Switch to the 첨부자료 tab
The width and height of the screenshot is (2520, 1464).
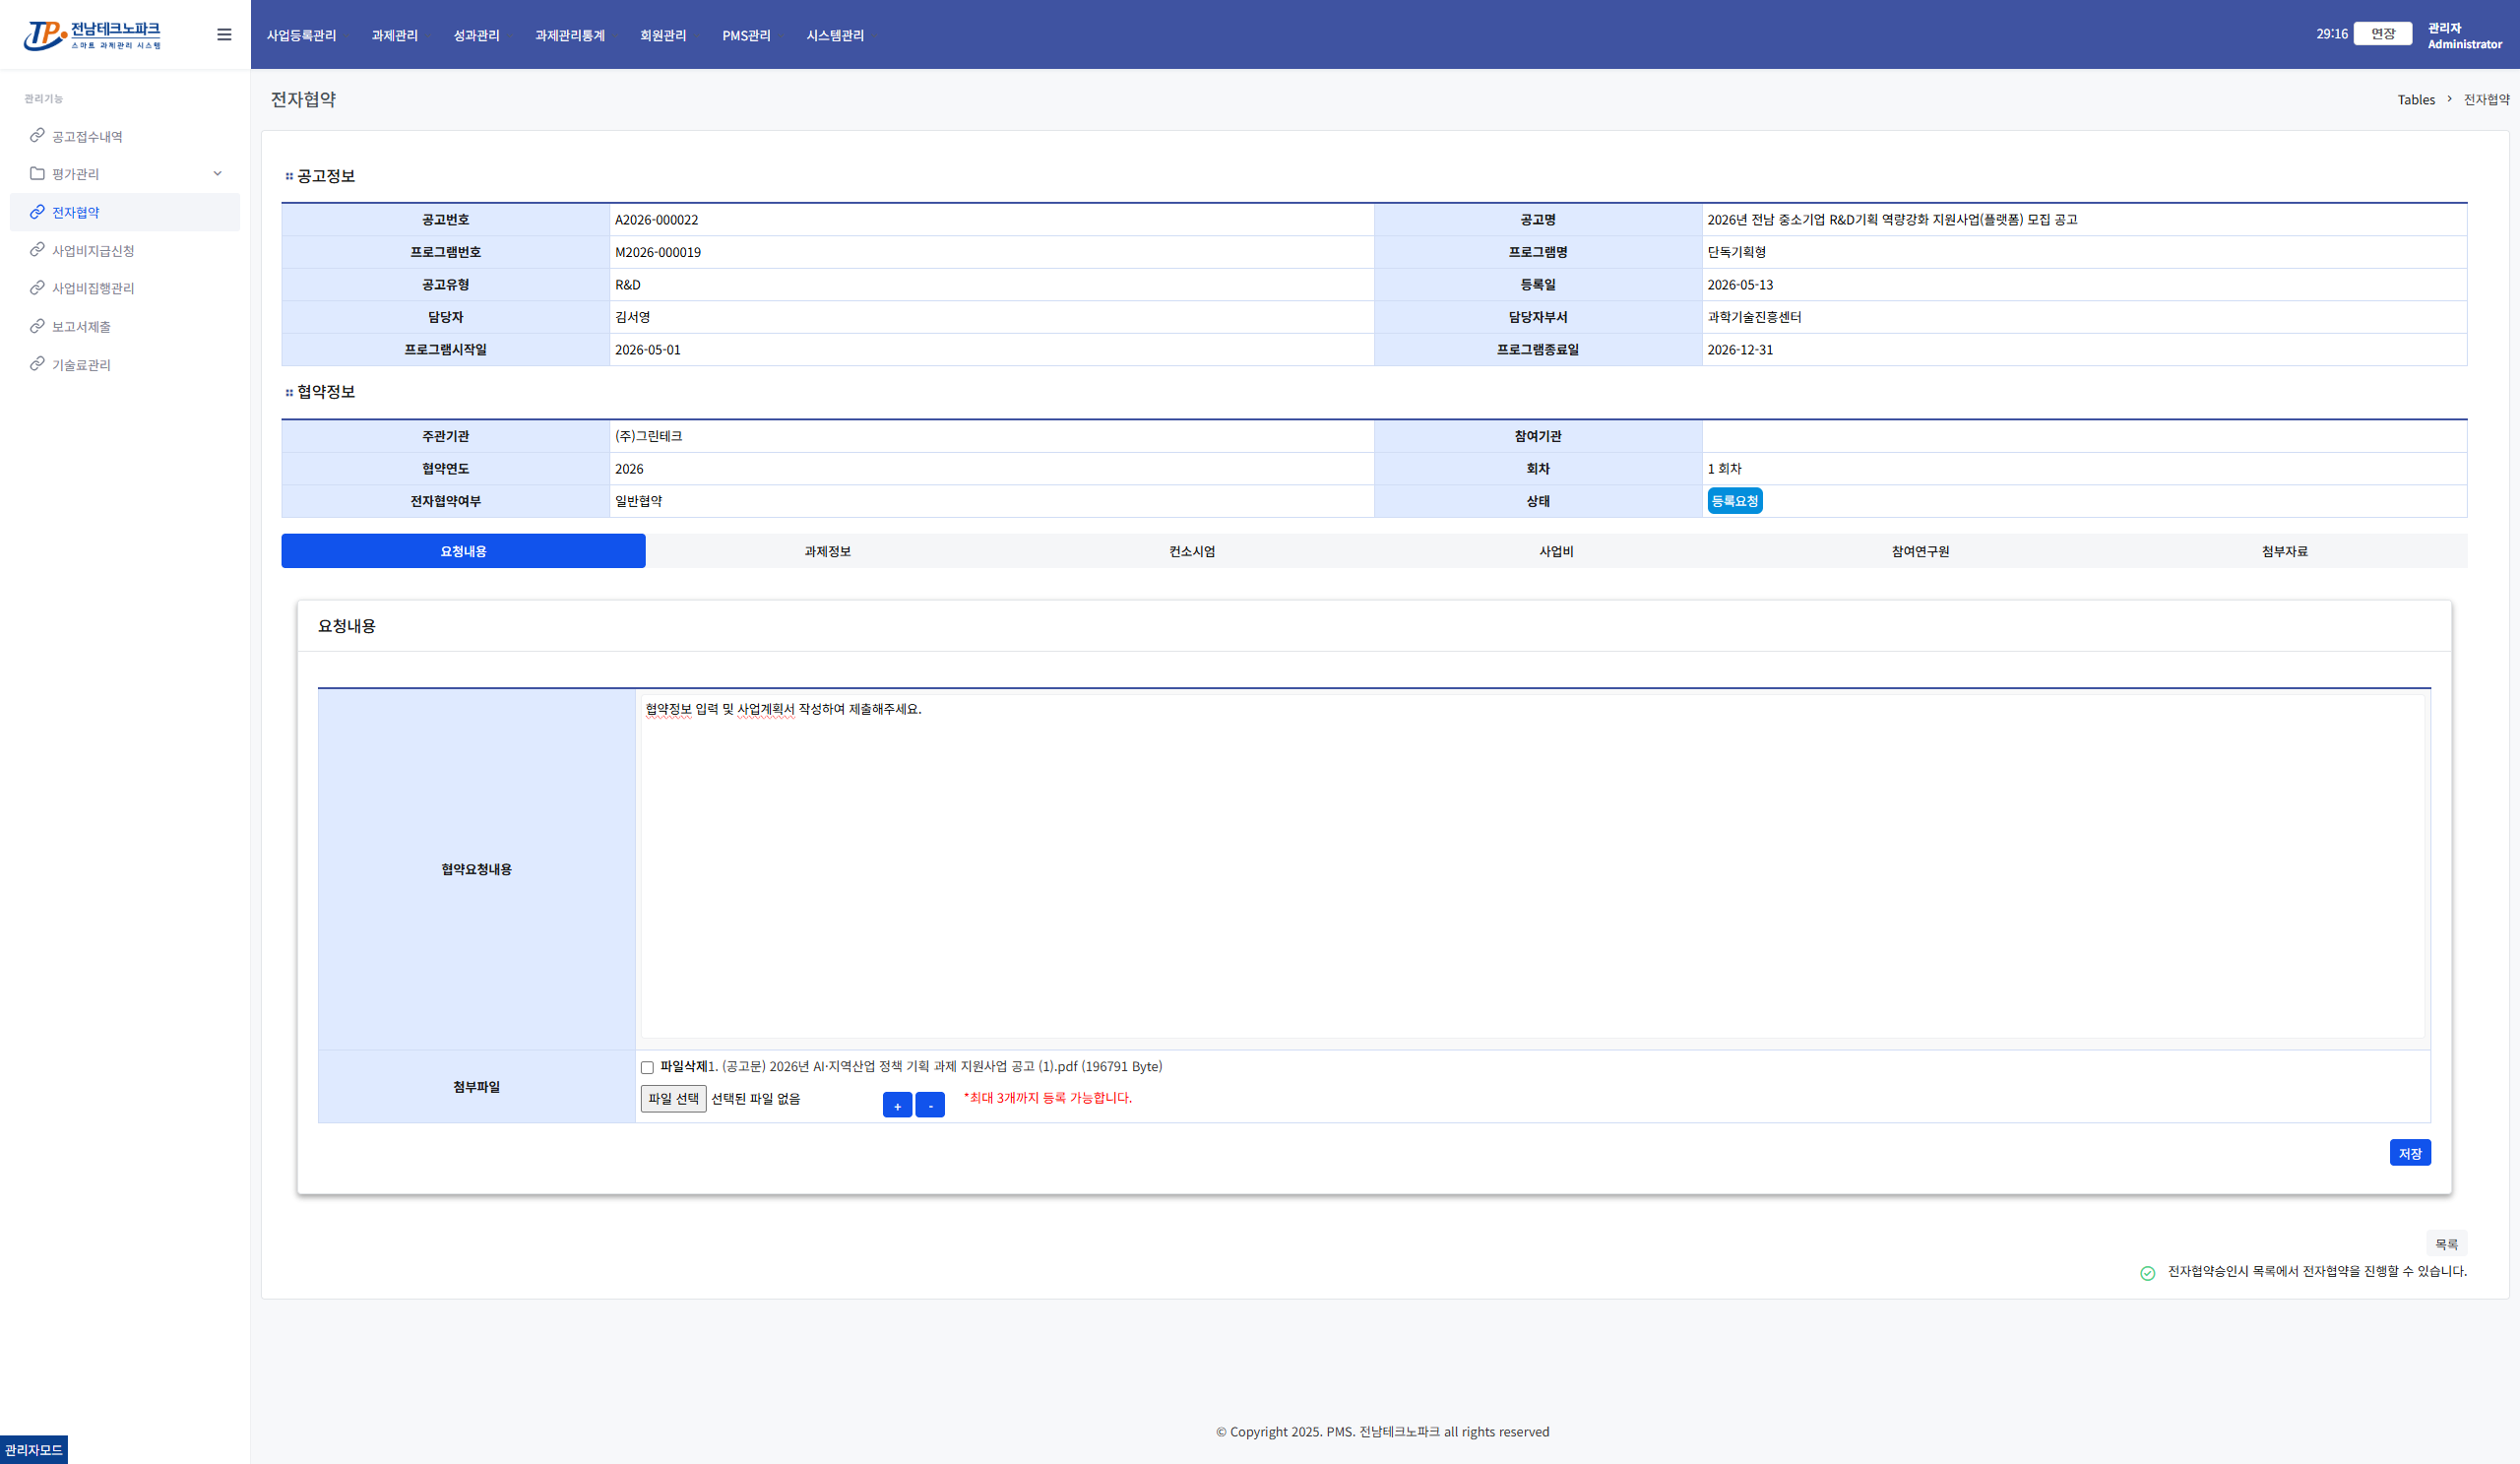coord(2285,551)
